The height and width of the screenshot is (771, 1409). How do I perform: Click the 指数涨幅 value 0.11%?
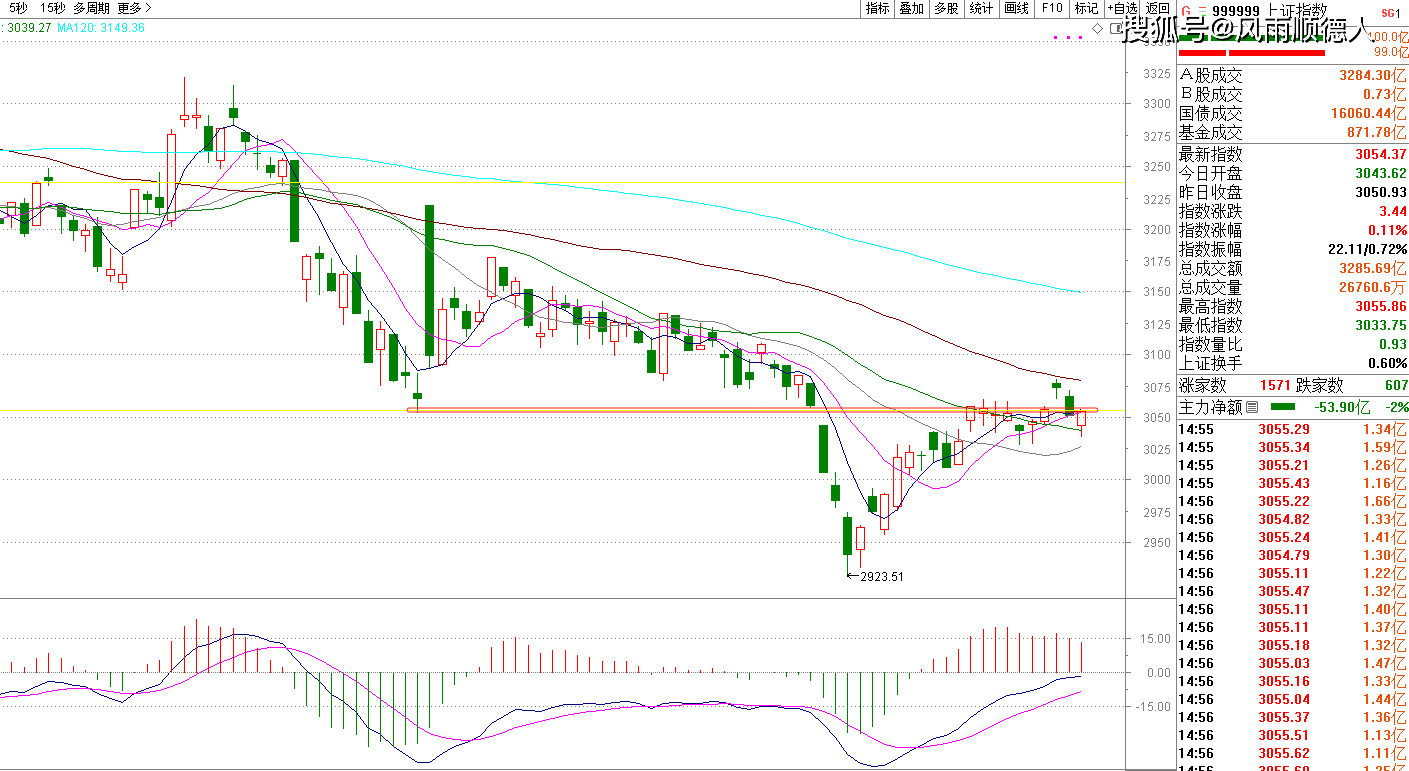pos(1388,230)
